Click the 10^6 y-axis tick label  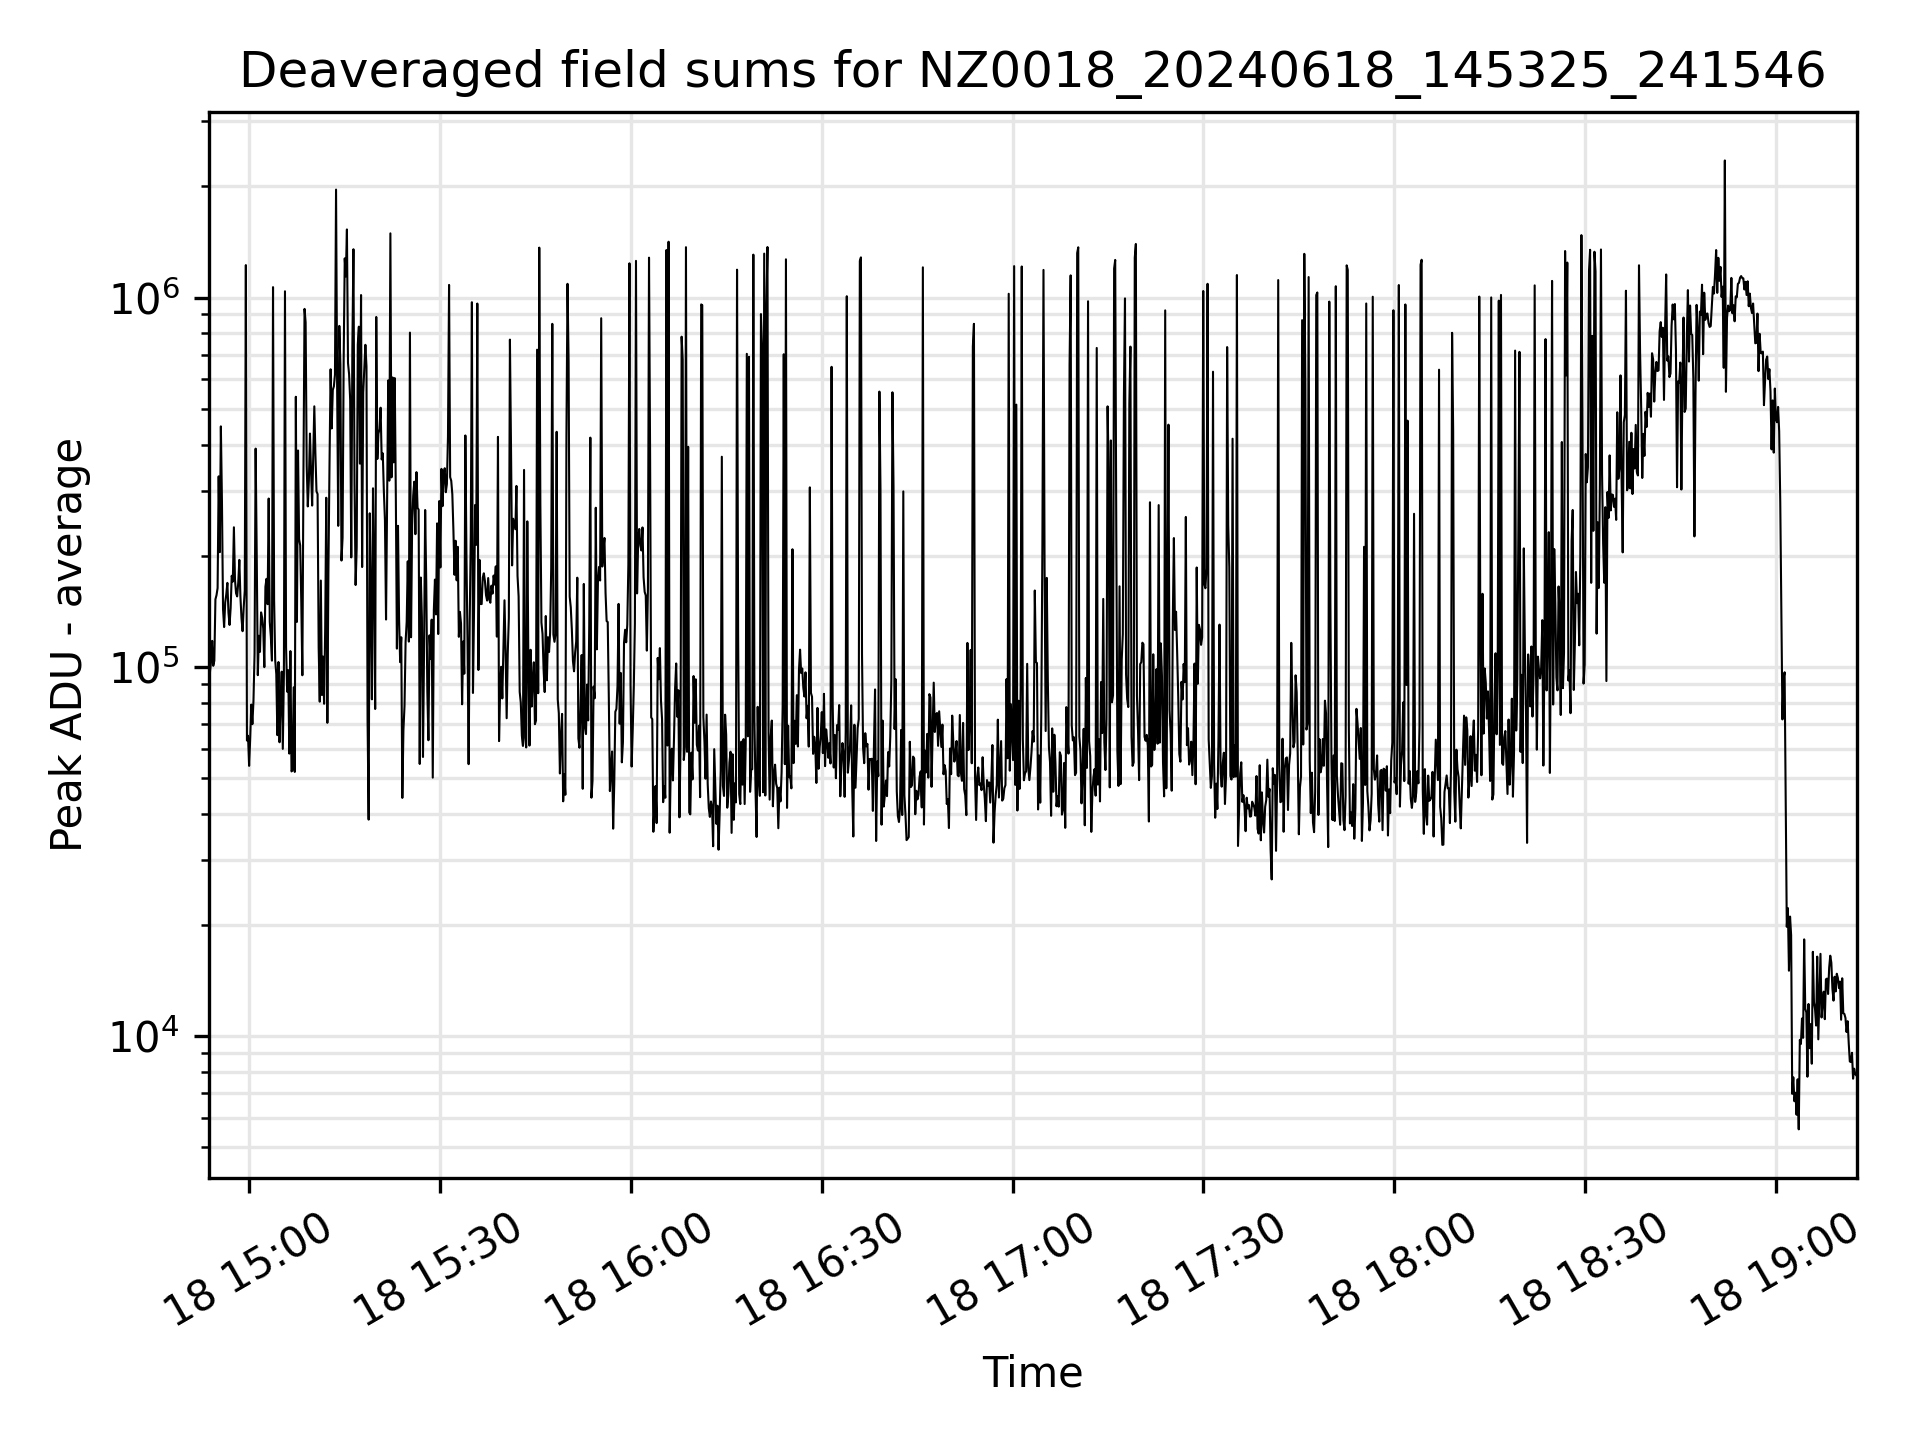coord(146,298)
